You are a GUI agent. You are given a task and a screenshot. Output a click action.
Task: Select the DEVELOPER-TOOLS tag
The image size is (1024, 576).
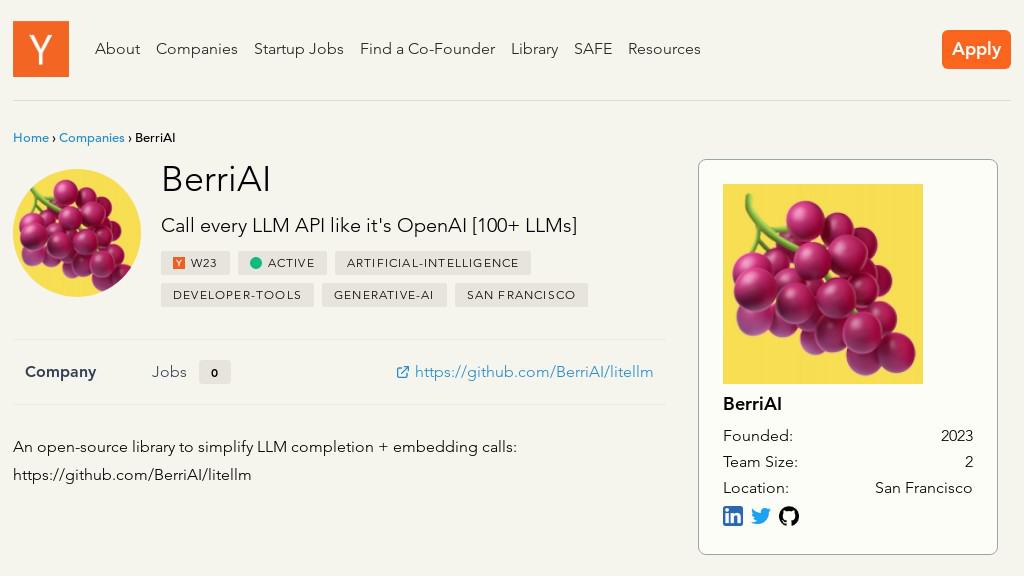[237, 295]
